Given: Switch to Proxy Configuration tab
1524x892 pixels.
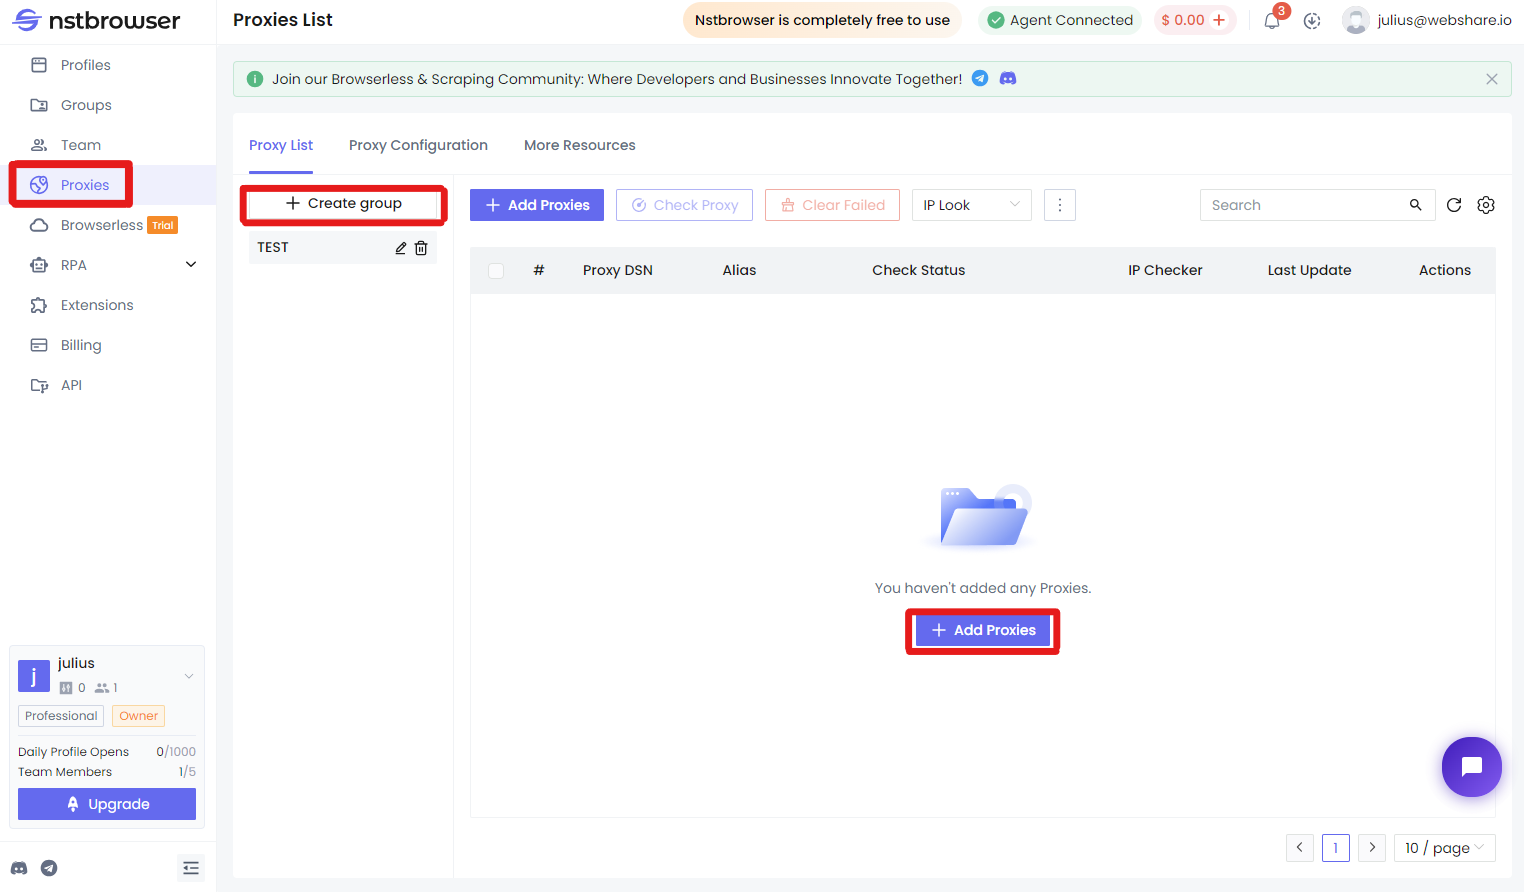Looking at the screenshot, I should coord(418,145).
